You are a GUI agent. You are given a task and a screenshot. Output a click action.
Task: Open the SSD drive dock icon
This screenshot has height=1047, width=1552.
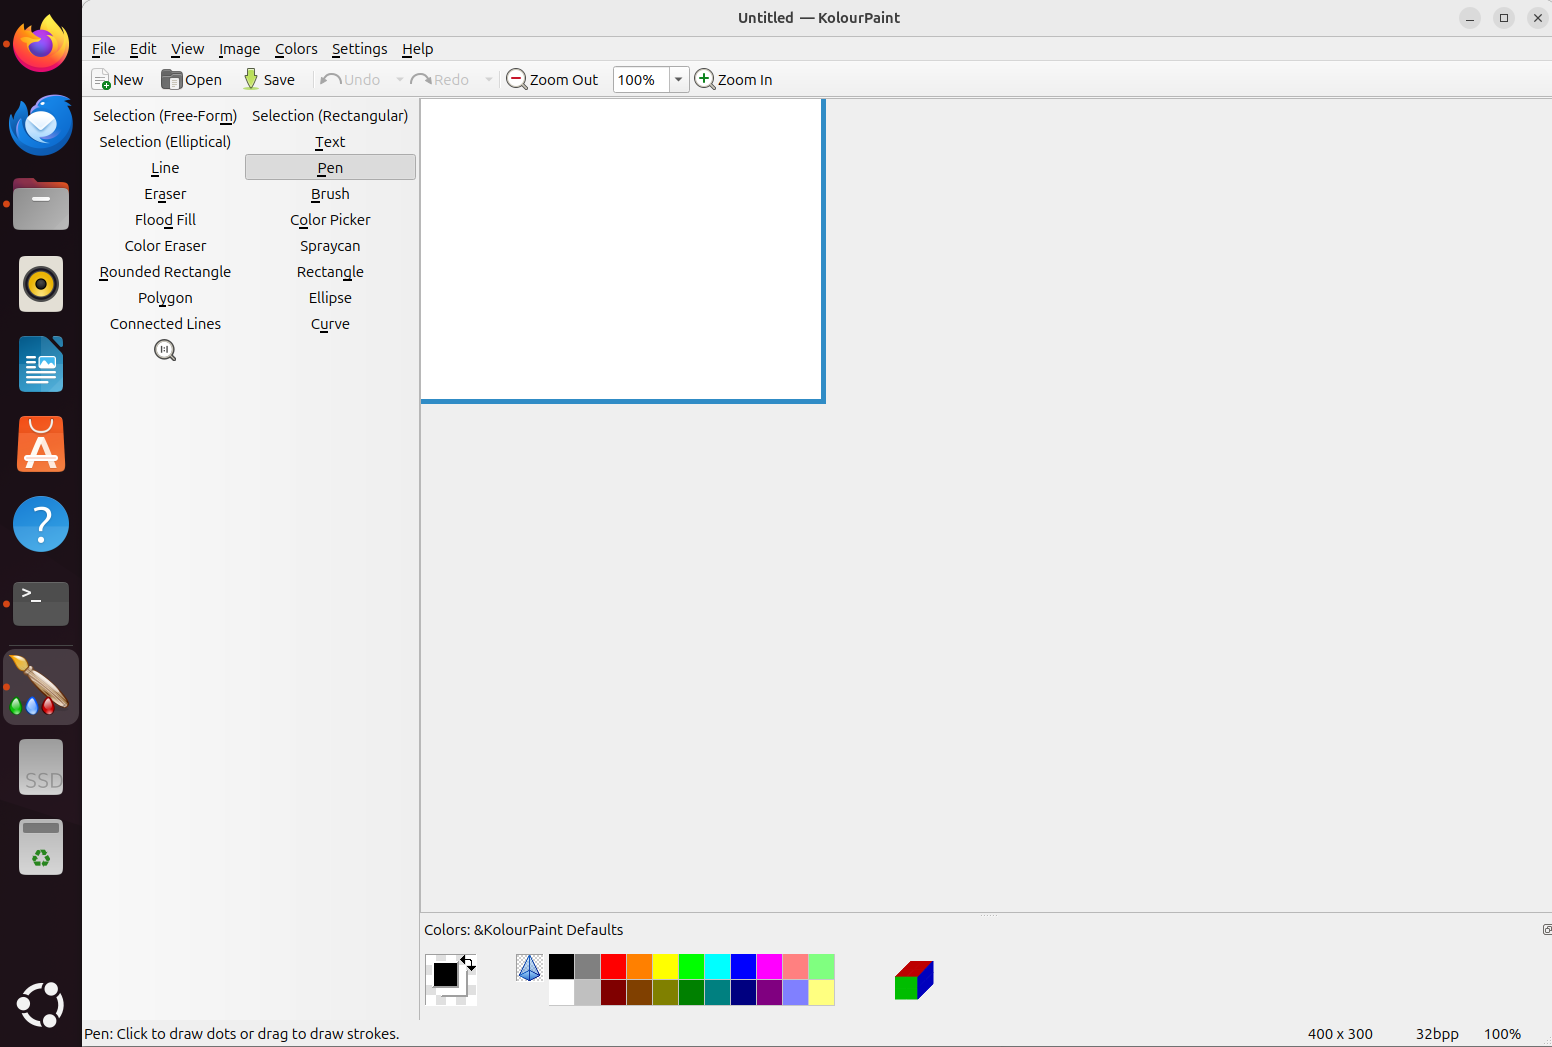pos(41,767)
